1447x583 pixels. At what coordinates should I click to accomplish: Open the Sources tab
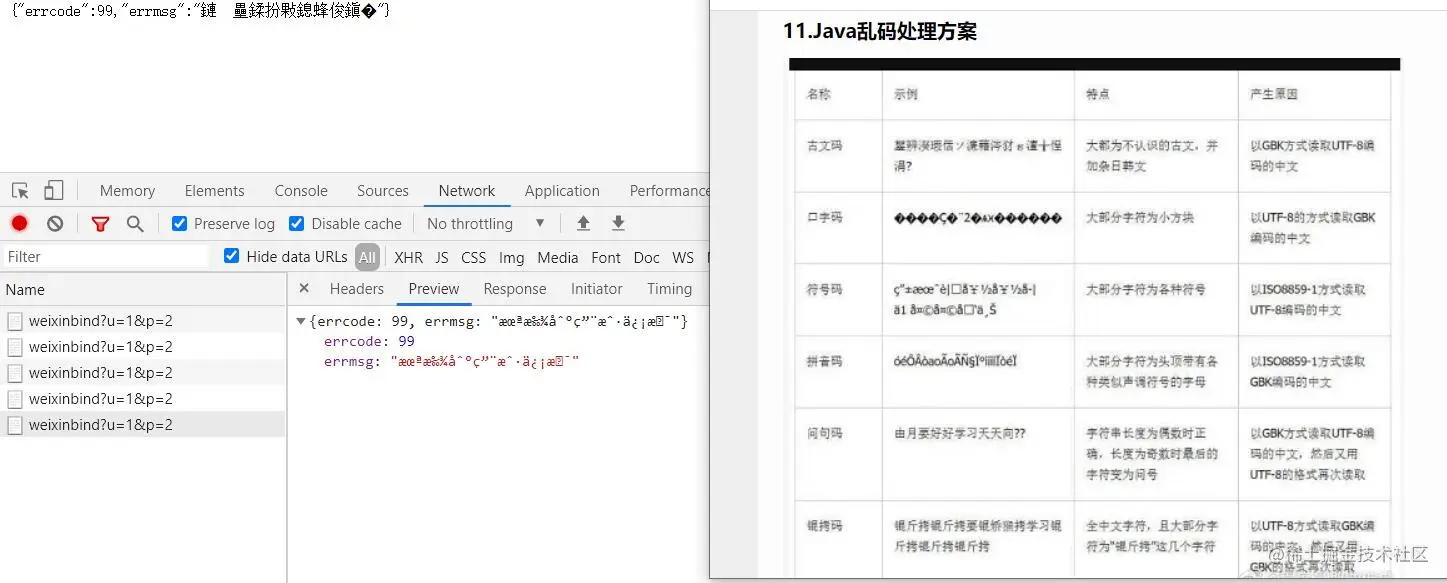pyautogui.click(x=382, y=190)
